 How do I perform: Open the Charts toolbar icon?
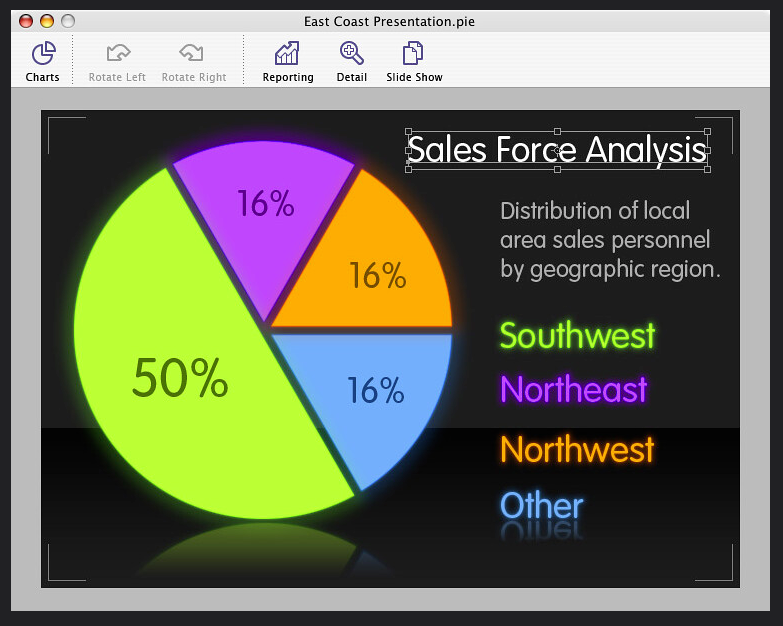[43, 53]
